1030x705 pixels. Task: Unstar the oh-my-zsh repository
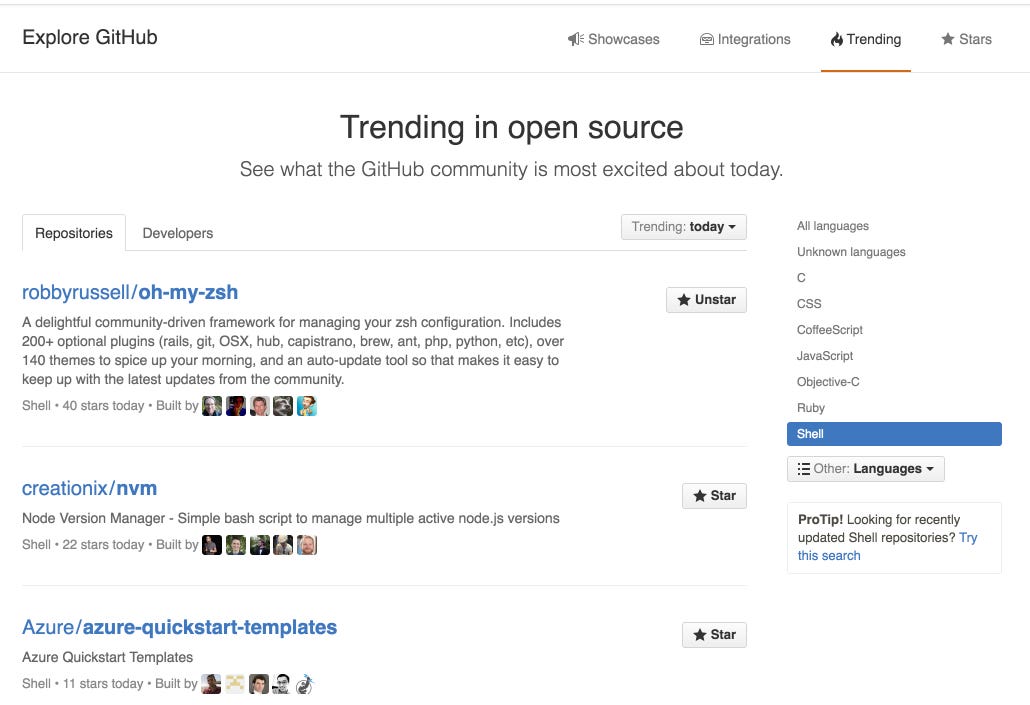(706, 300)
